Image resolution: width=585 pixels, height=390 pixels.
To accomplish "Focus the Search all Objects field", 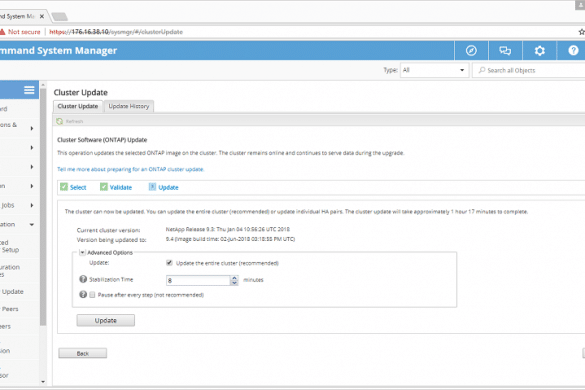I will pos(530,70).
